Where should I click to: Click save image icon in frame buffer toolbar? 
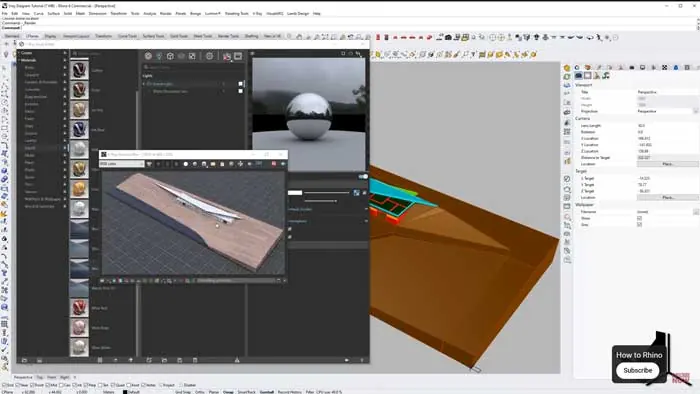(204, 164)
